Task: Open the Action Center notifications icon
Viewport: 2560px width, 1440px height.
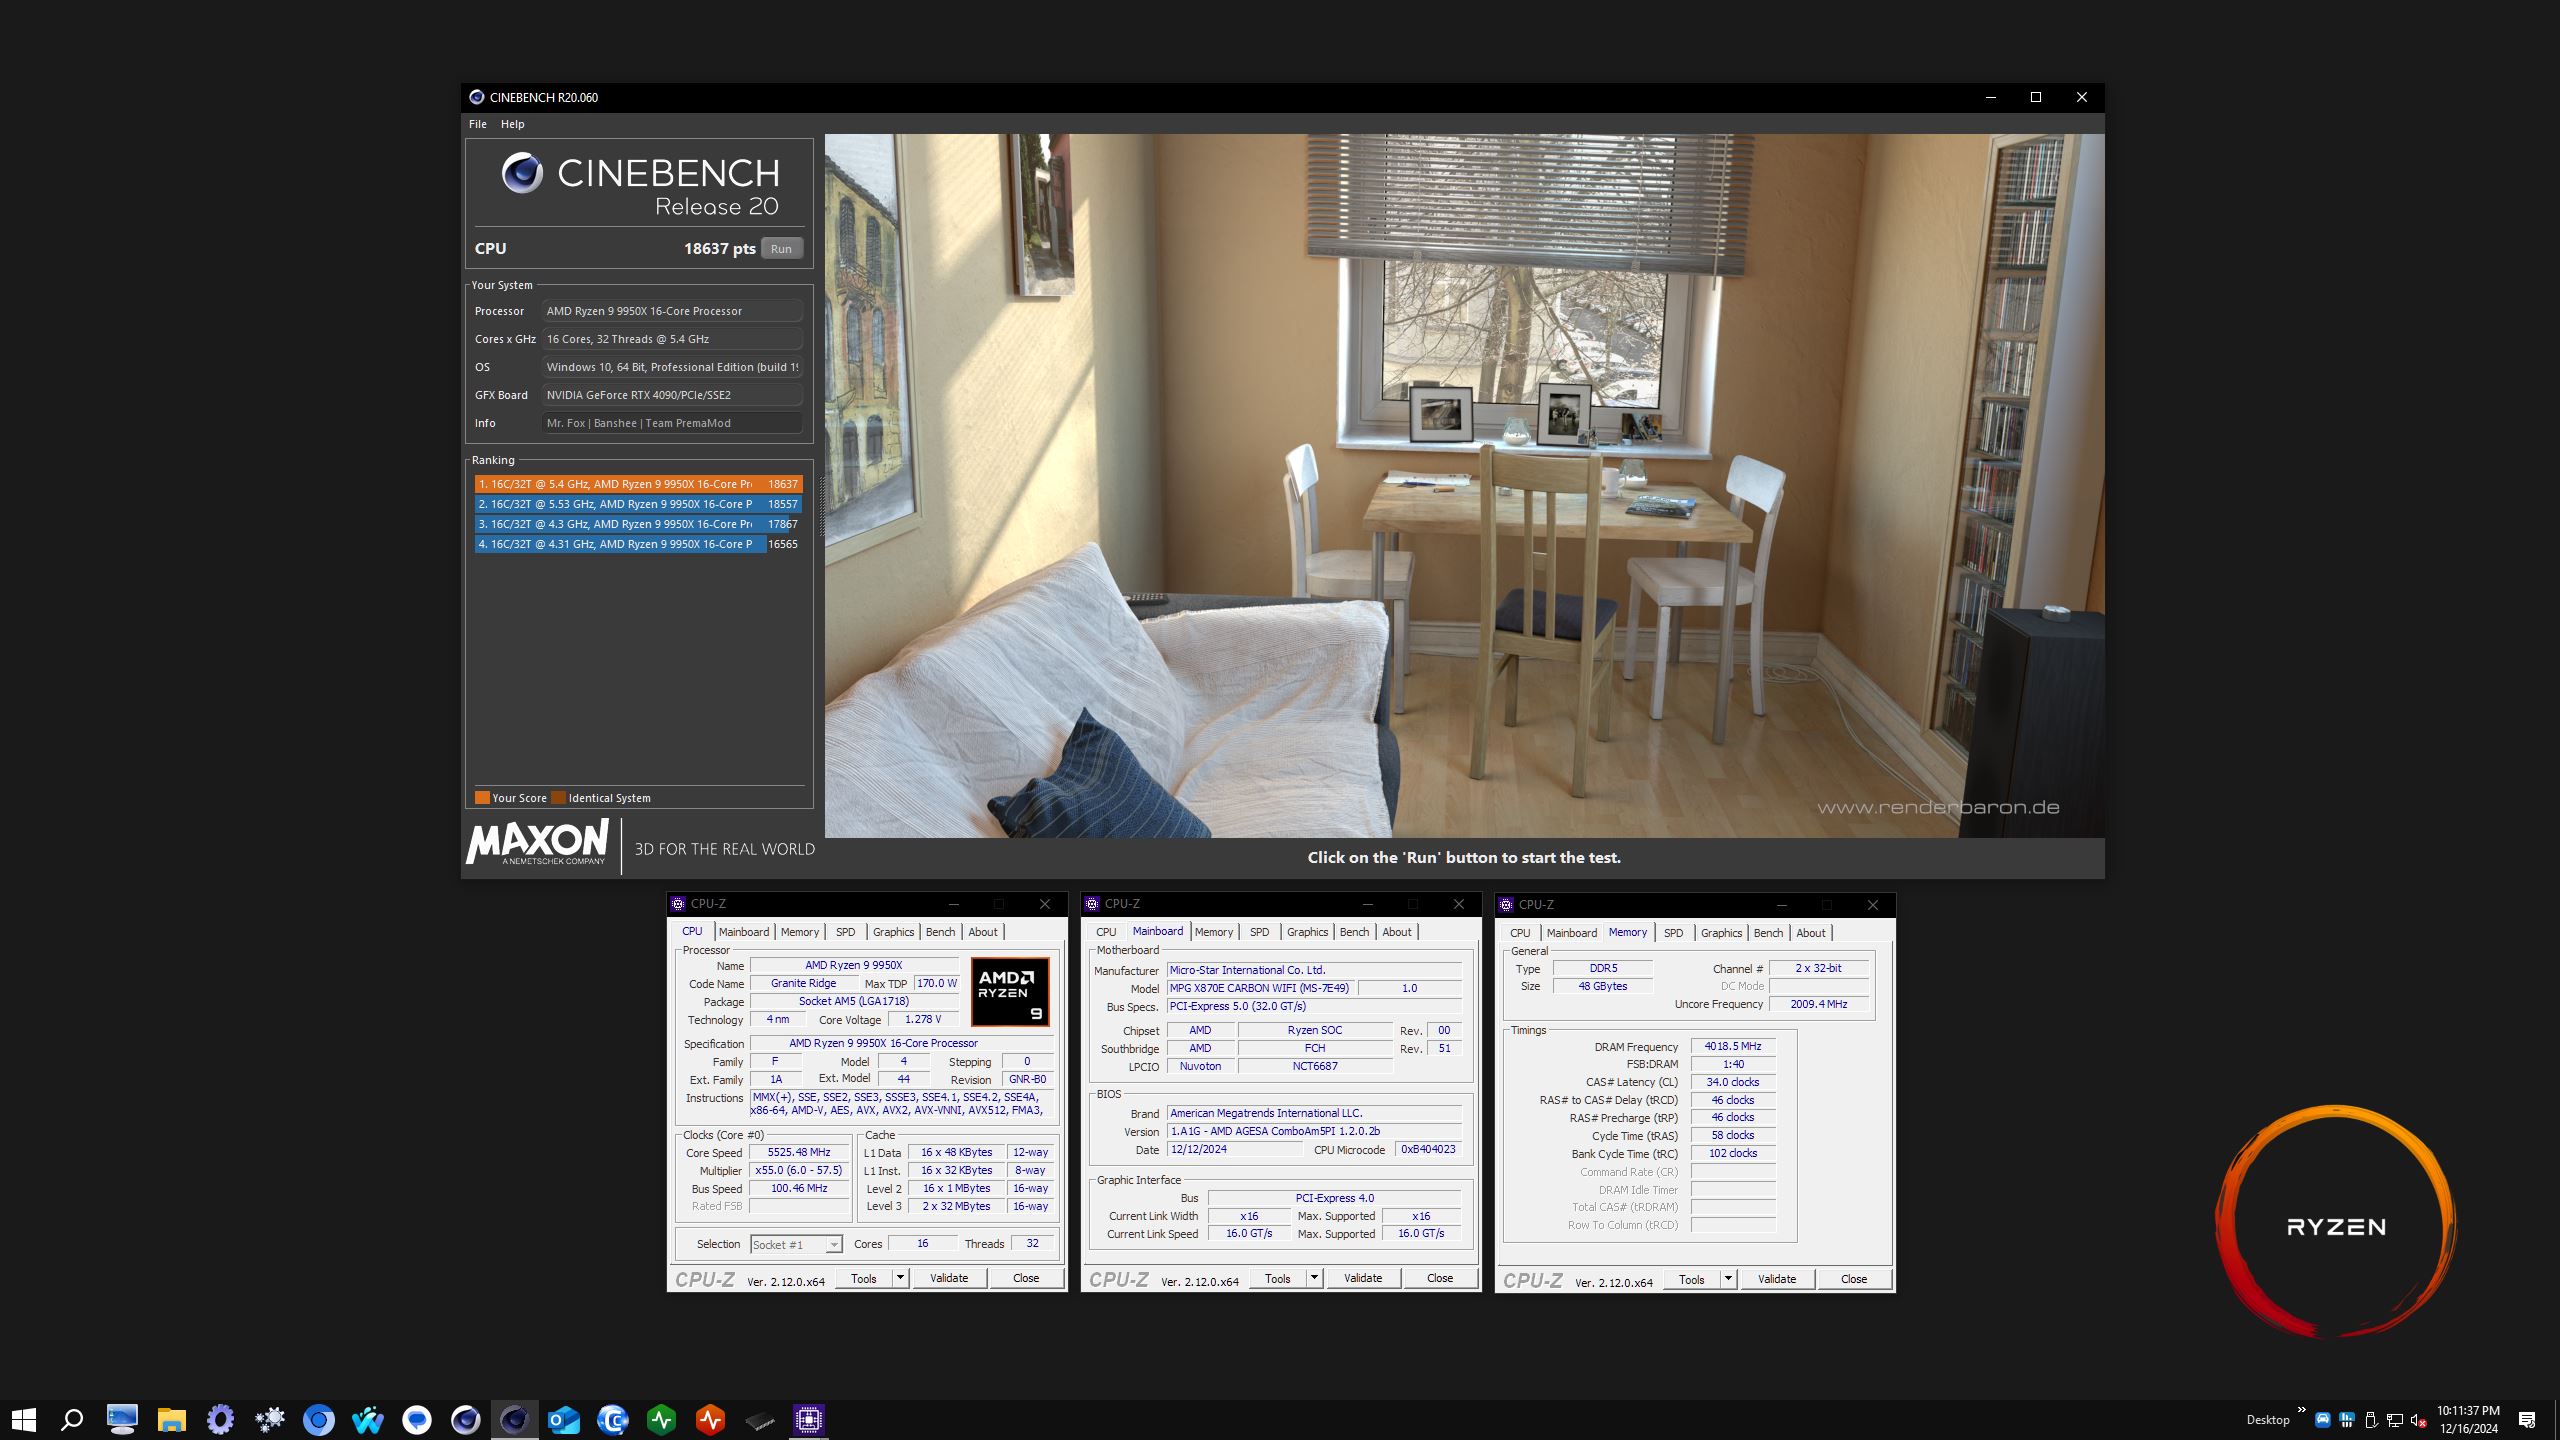Action: coord(2527,1420)
